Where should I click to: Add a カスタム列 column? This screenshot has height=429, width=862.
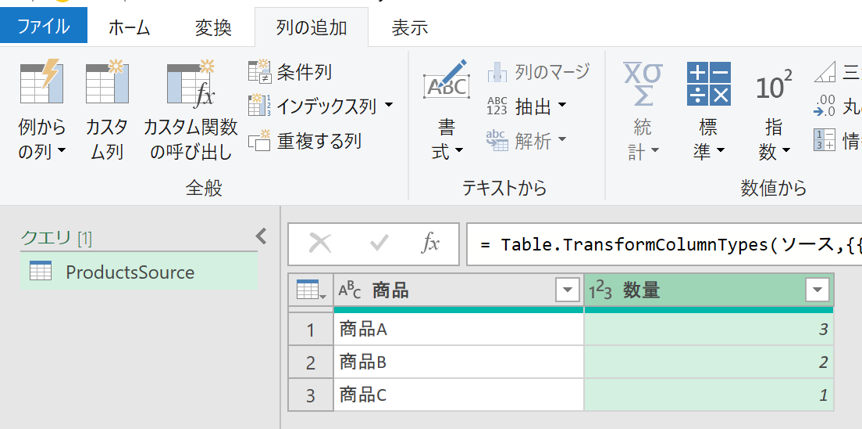coord(107,112)
